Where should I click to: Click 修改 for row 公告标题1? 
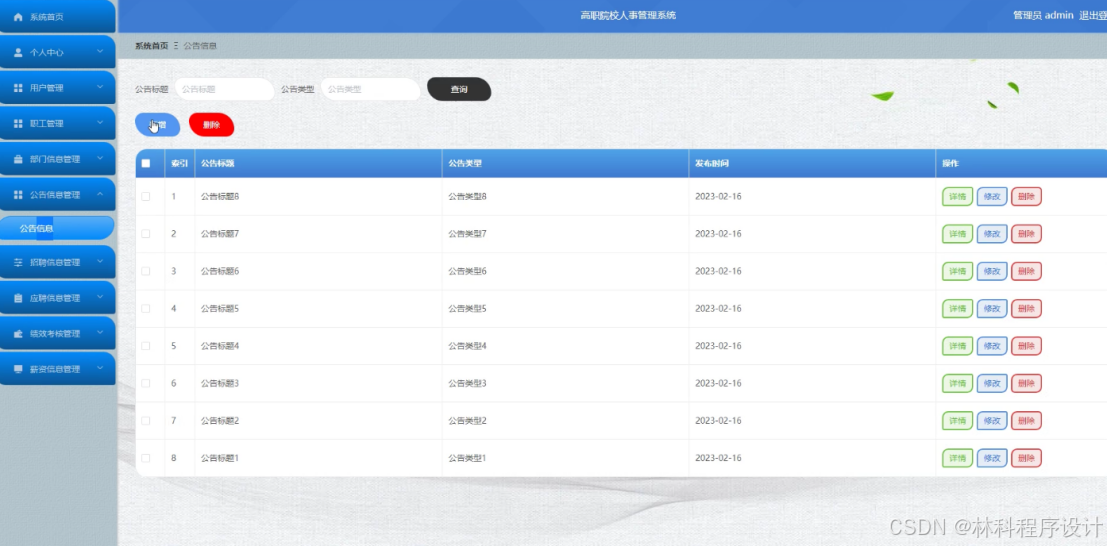pos(992,458)
